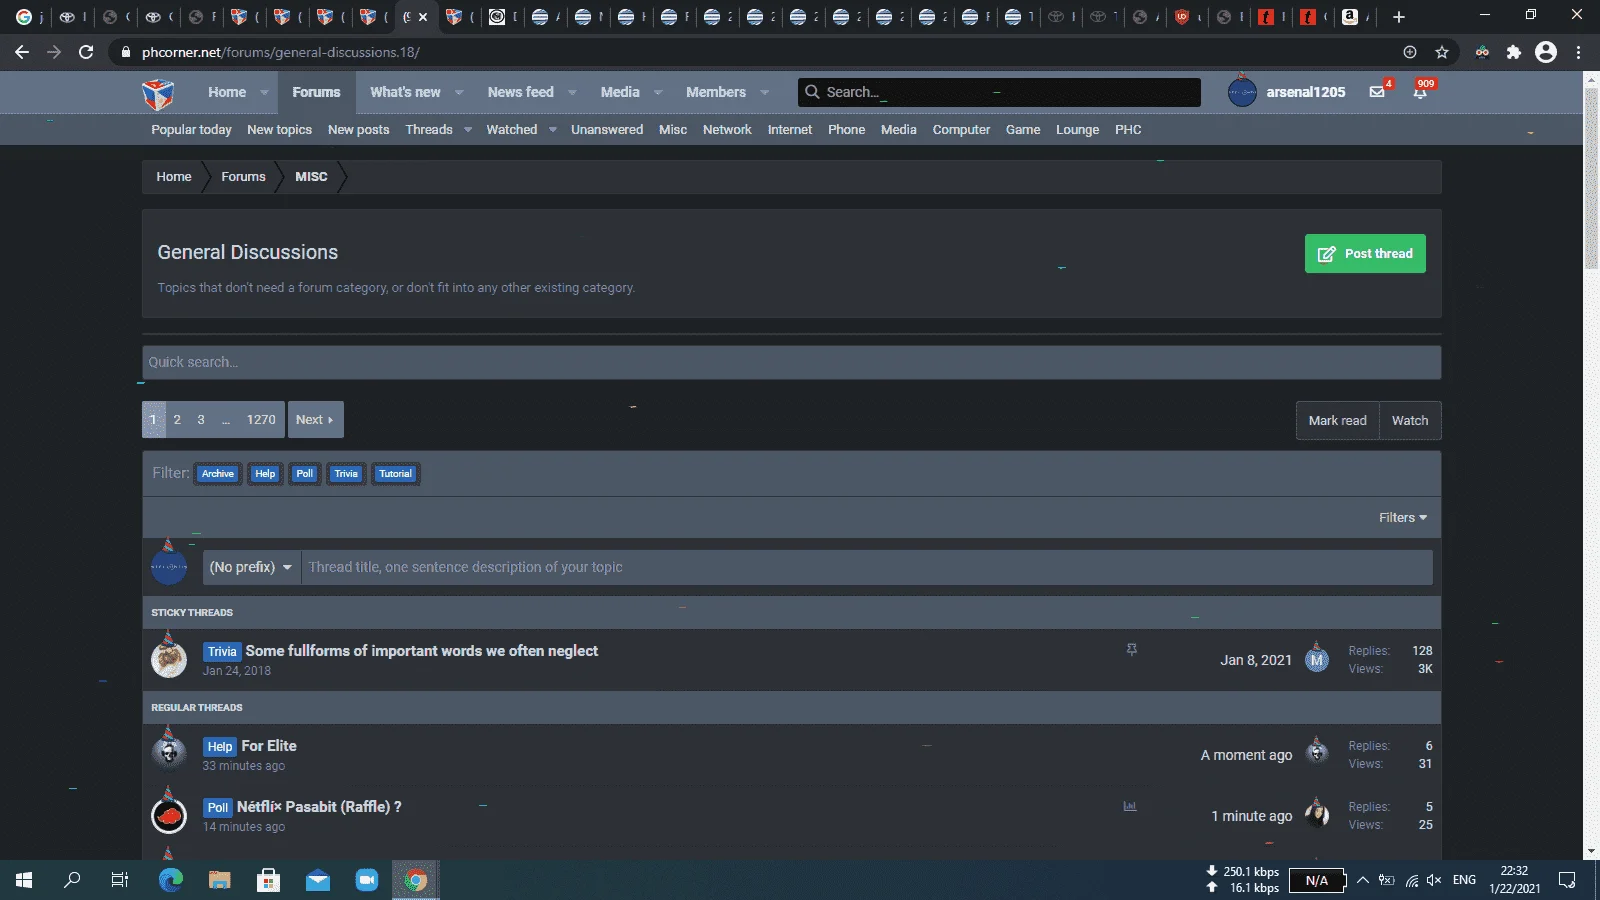Click avatar of the For Elite author
This screenshot has height=900, width=1600.
[x=169, y=754]
